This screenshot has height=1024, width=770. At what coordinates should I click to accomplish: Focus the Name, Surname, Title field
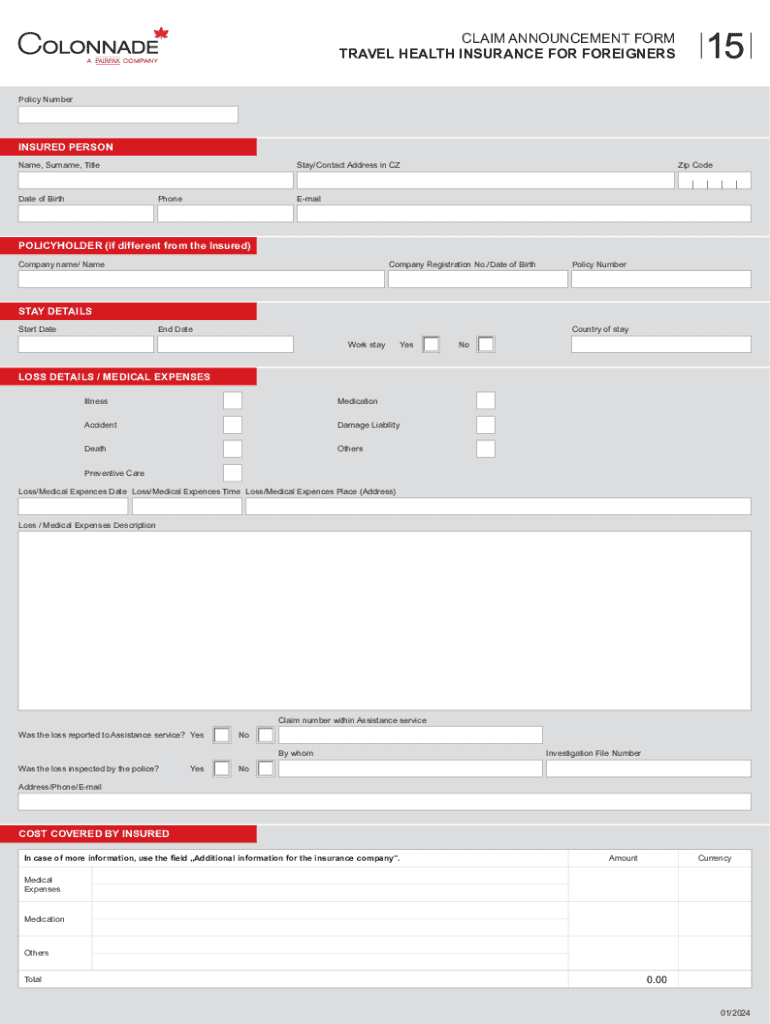click(x=155, y=180)
